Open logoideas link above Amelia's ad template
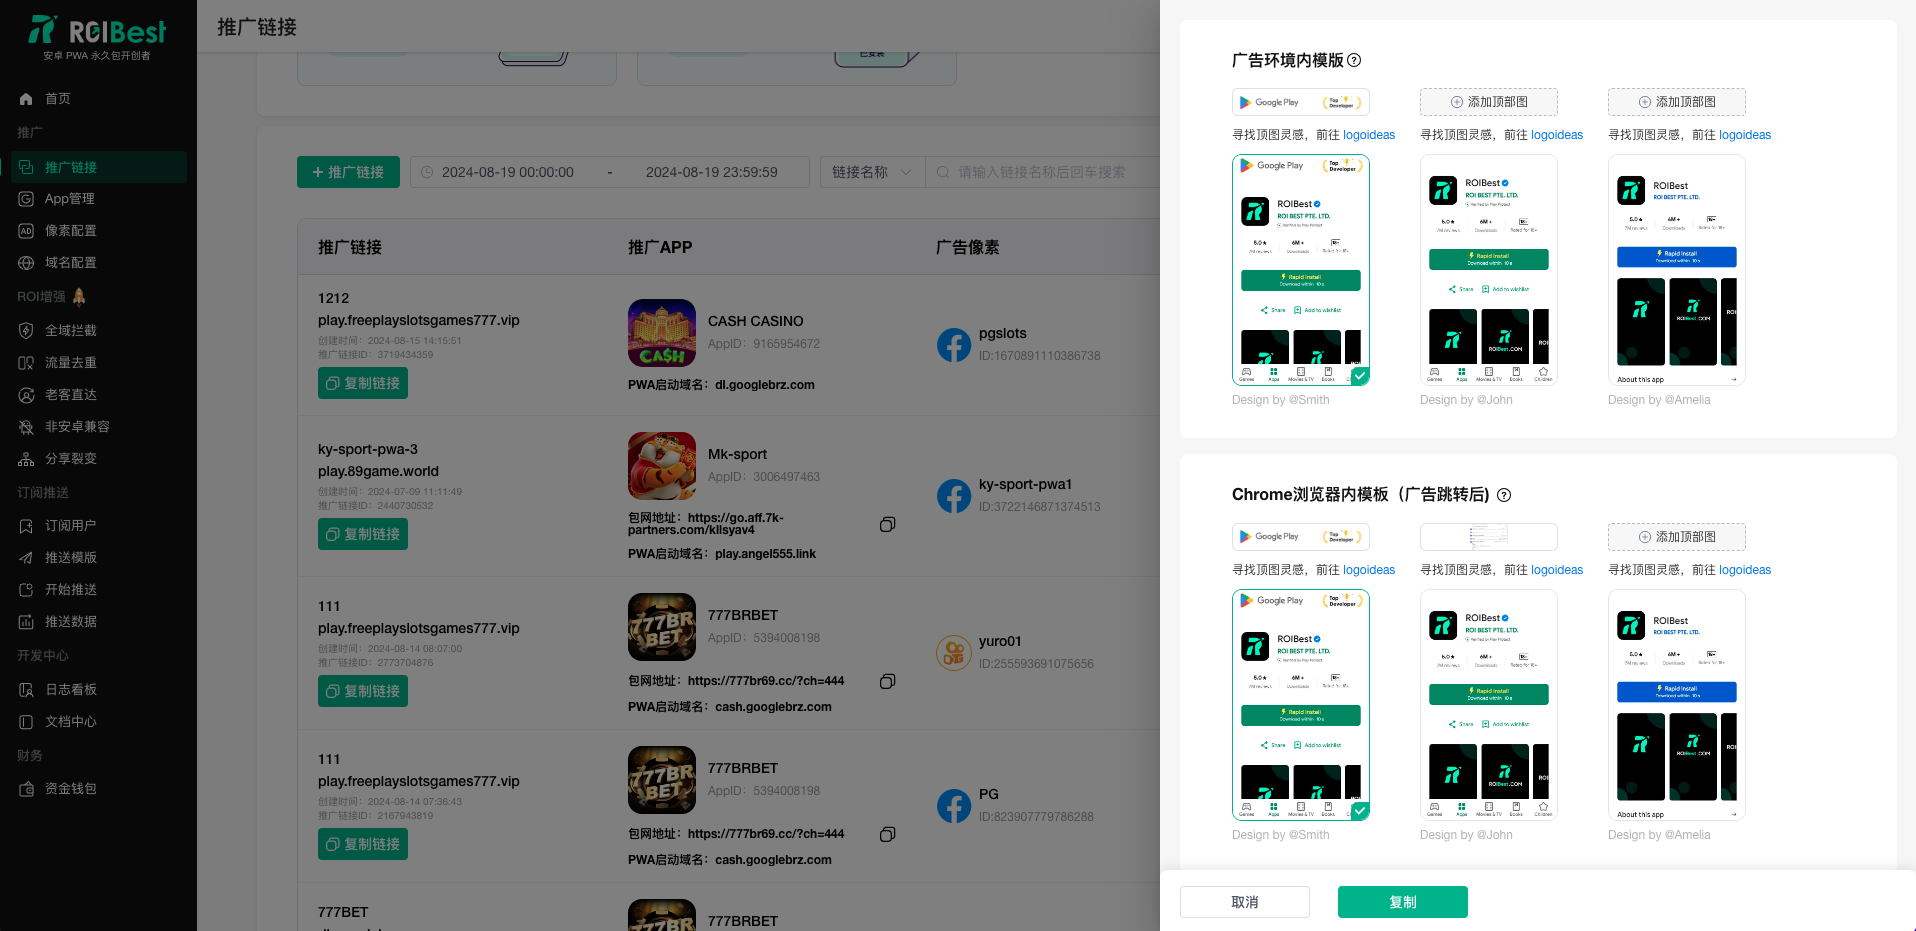Viewport: 1916px width, 931px height. click(1745, 135)
